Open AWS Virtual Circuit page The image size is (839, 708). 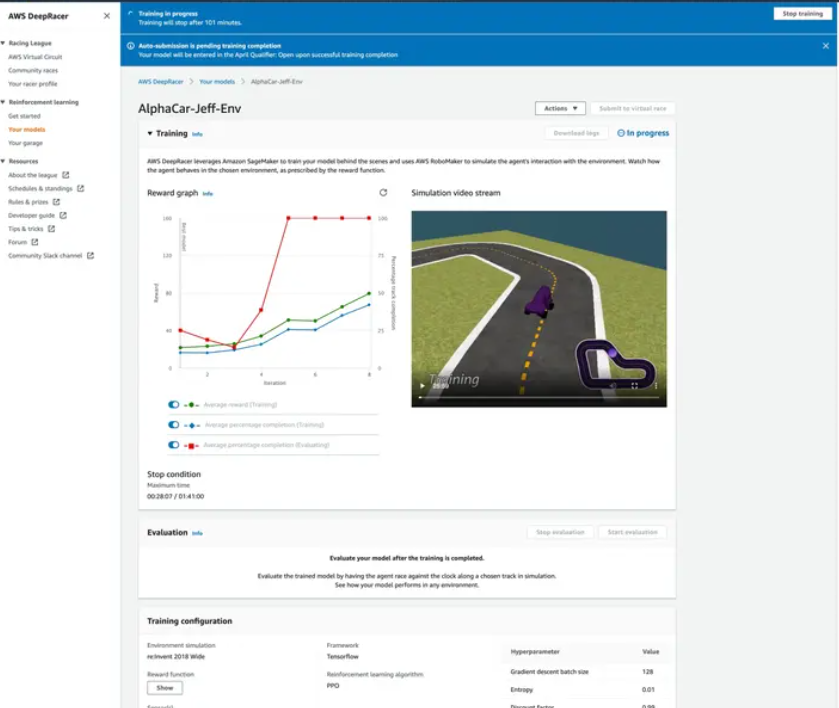tap(35, 57)
